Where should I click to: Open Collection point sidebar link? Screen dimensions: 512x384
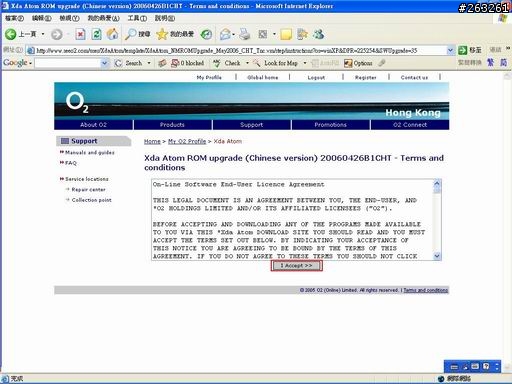point(91,200)
